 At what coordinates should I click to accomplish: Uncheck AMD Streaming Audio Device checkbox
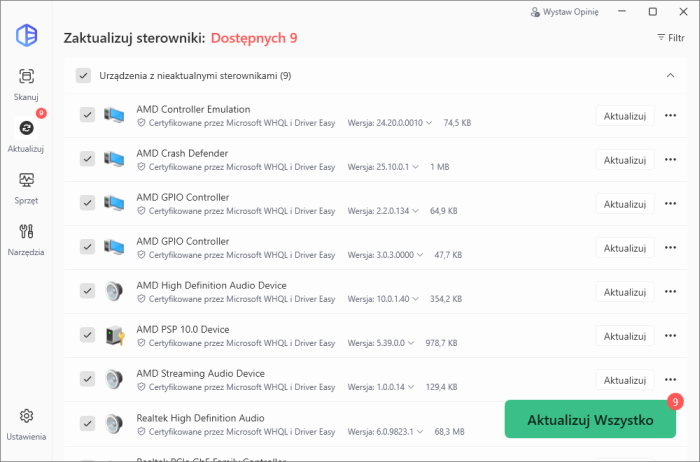click(88, 379)
